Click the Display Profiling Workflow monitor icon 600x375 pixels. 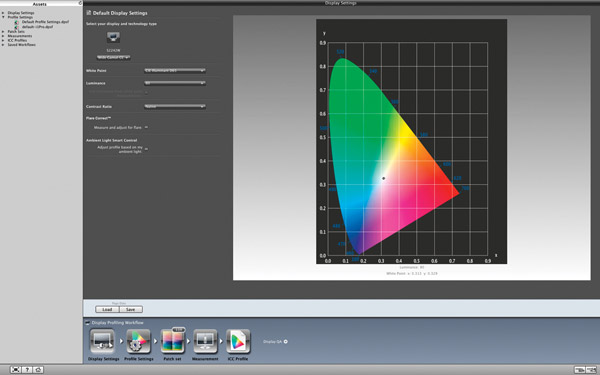point(87,323)
